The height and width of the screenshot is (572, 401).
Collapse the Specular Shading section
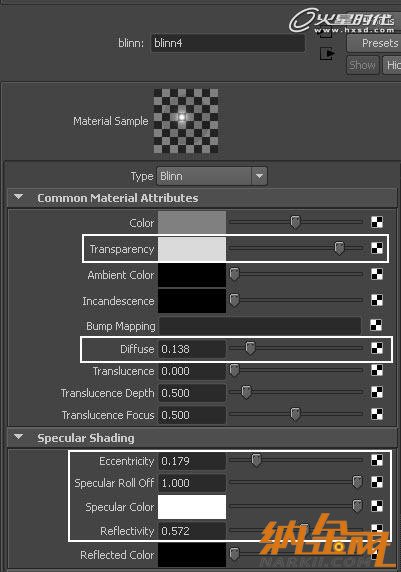18,437
